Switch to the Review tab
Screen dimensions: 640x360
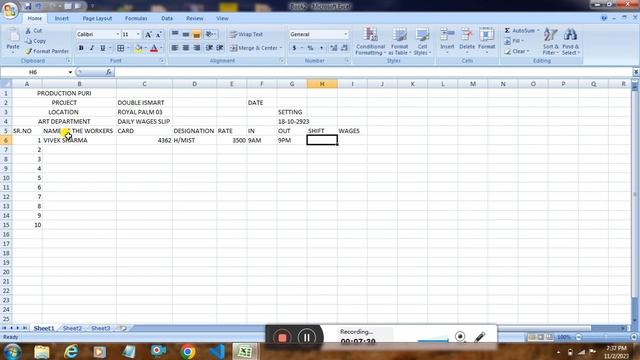[195, 18]
